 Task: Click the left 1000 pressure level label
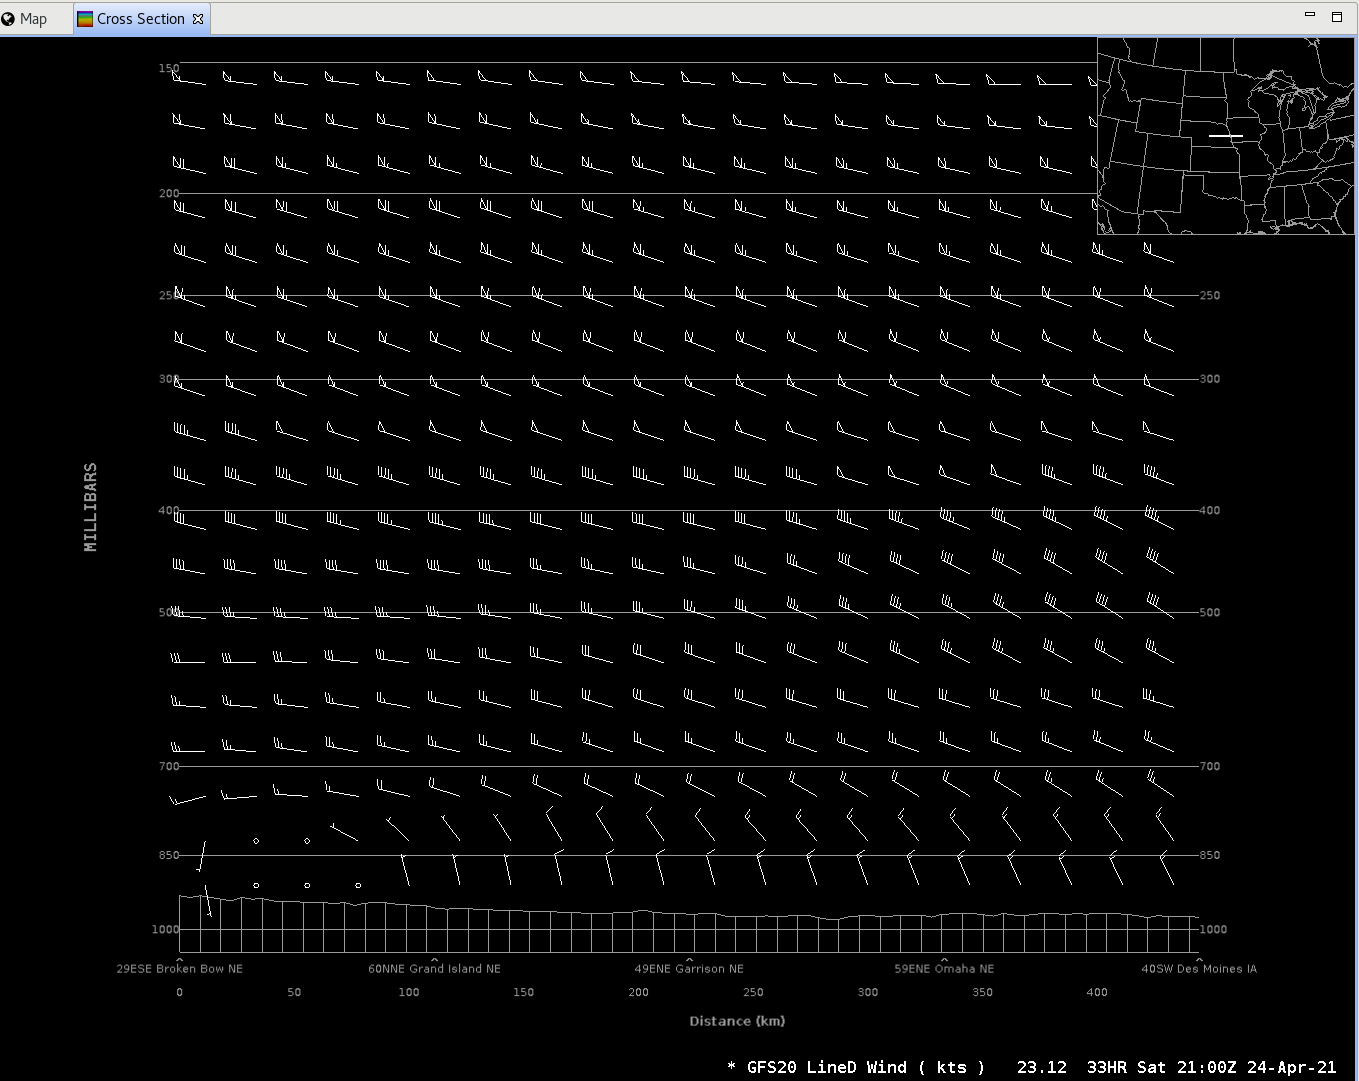pos(165,929)
